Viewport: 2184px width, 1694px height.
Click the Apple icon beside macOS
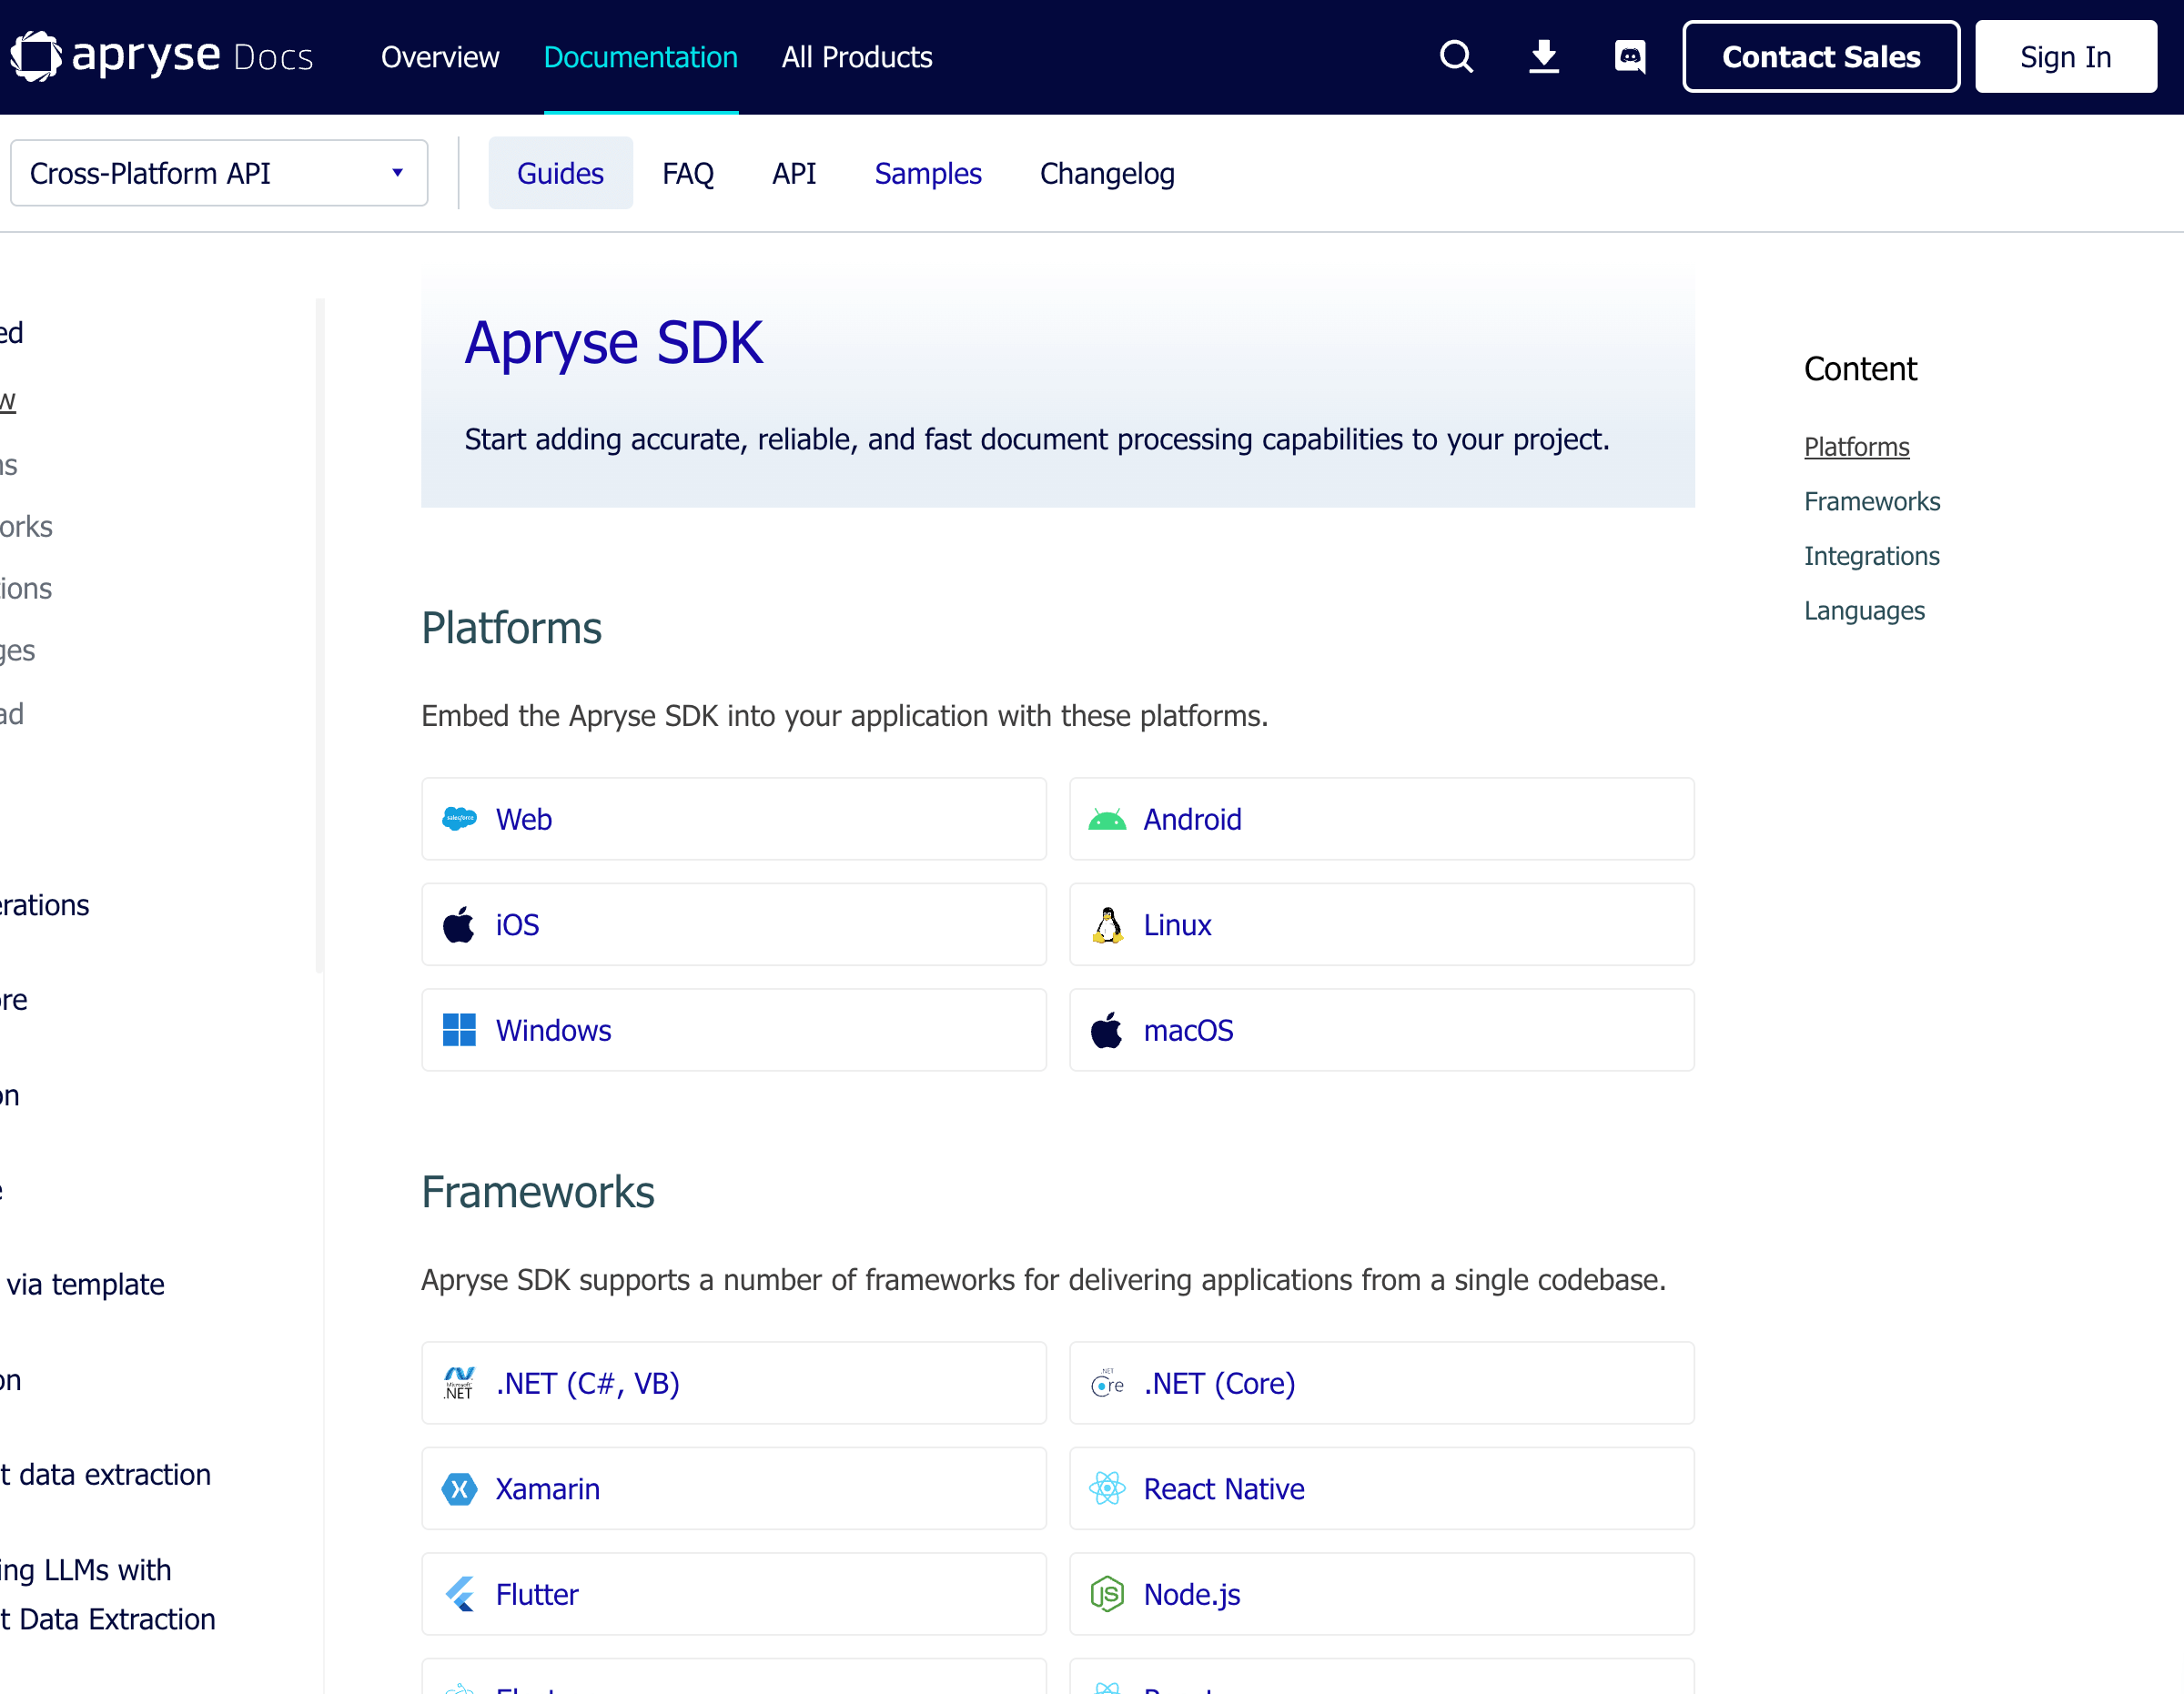tap(1107, 1030)
